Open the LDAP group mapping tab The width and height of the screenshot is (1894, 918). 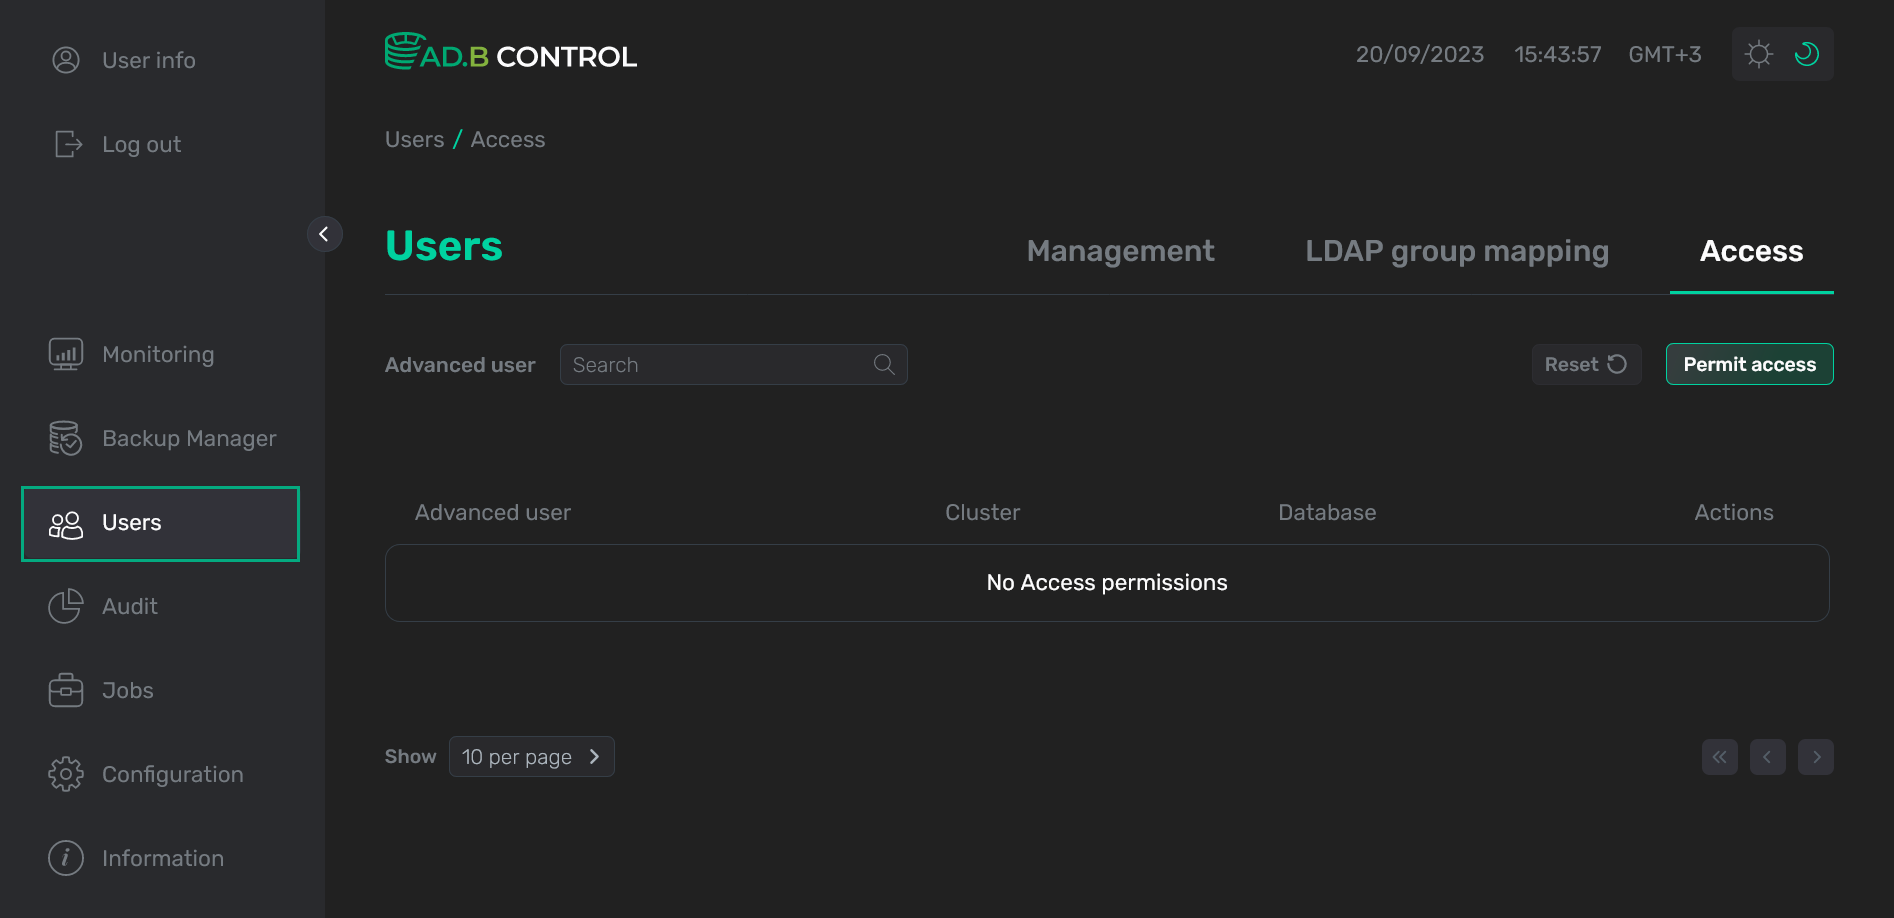click(1456, 251)
